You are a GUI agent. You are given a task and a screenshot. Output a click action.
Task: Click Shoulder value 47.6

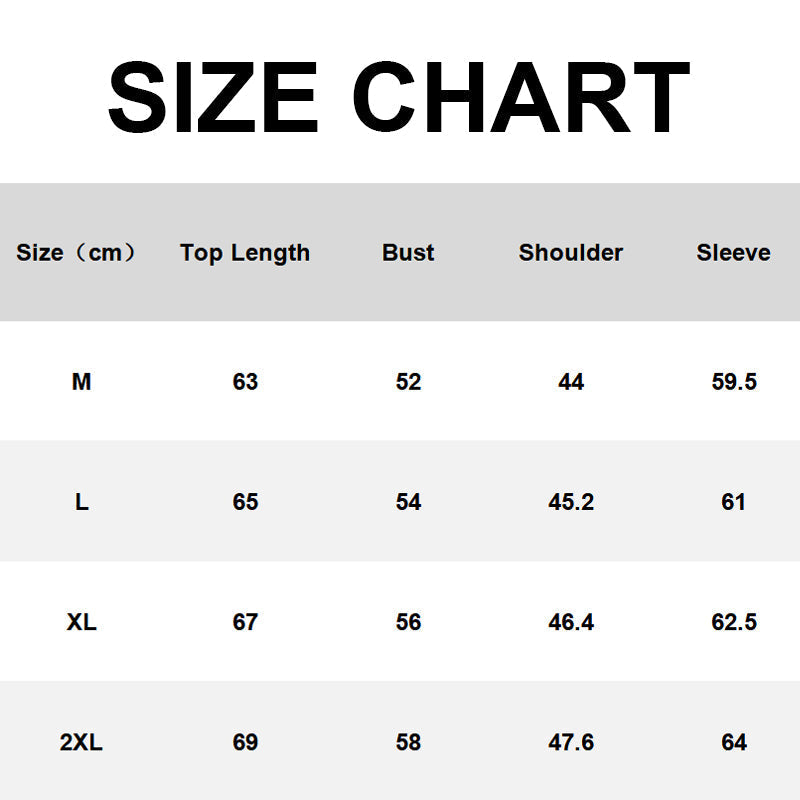click(x=571, y=742)
